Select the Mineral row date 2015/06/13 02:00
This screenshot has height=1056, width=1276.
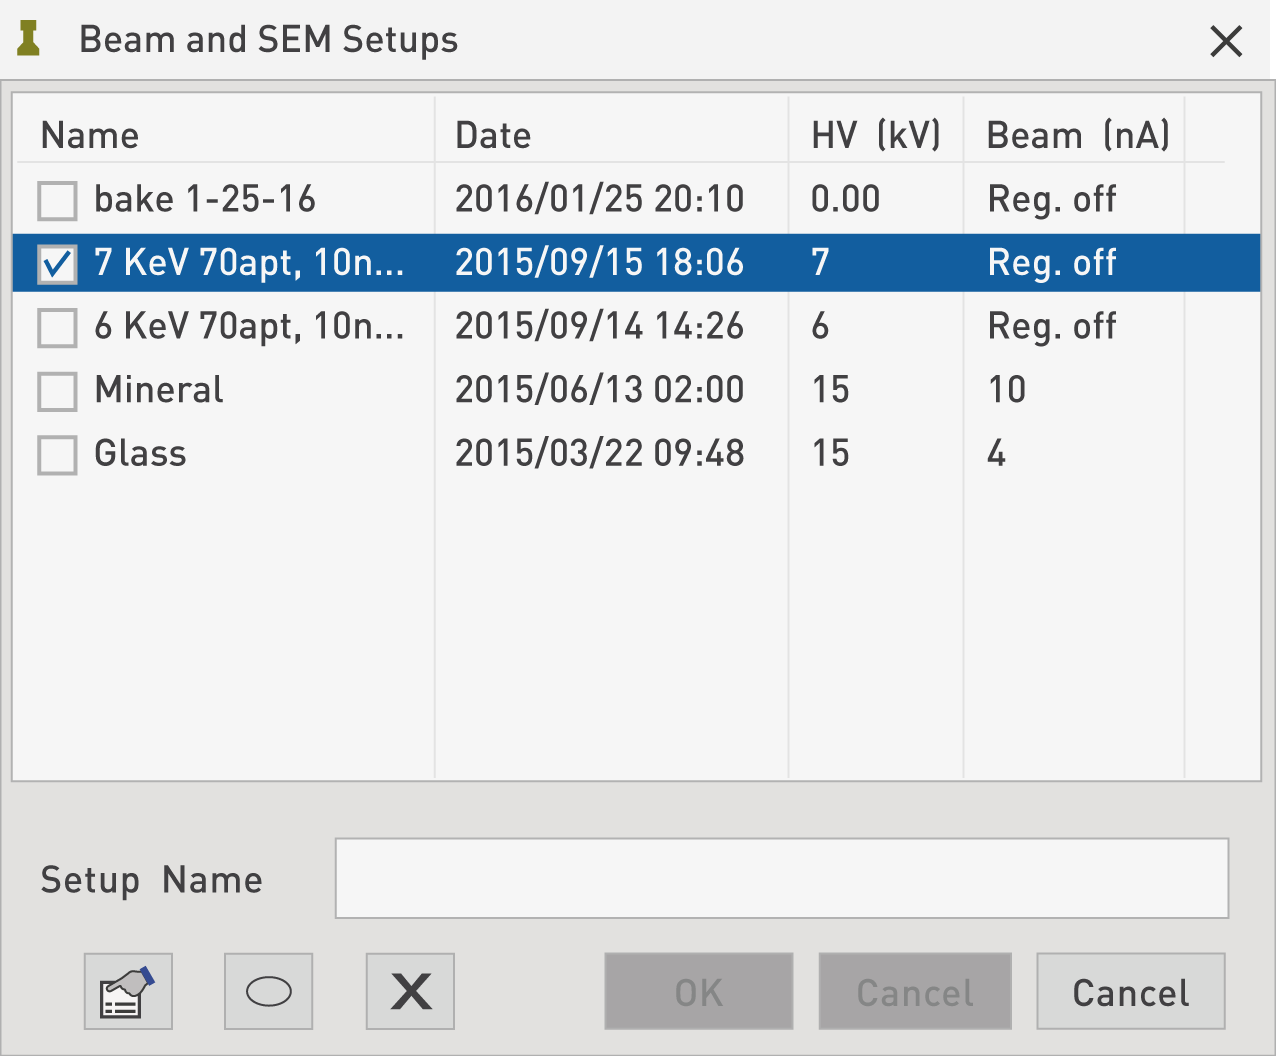tap(599, 390)
